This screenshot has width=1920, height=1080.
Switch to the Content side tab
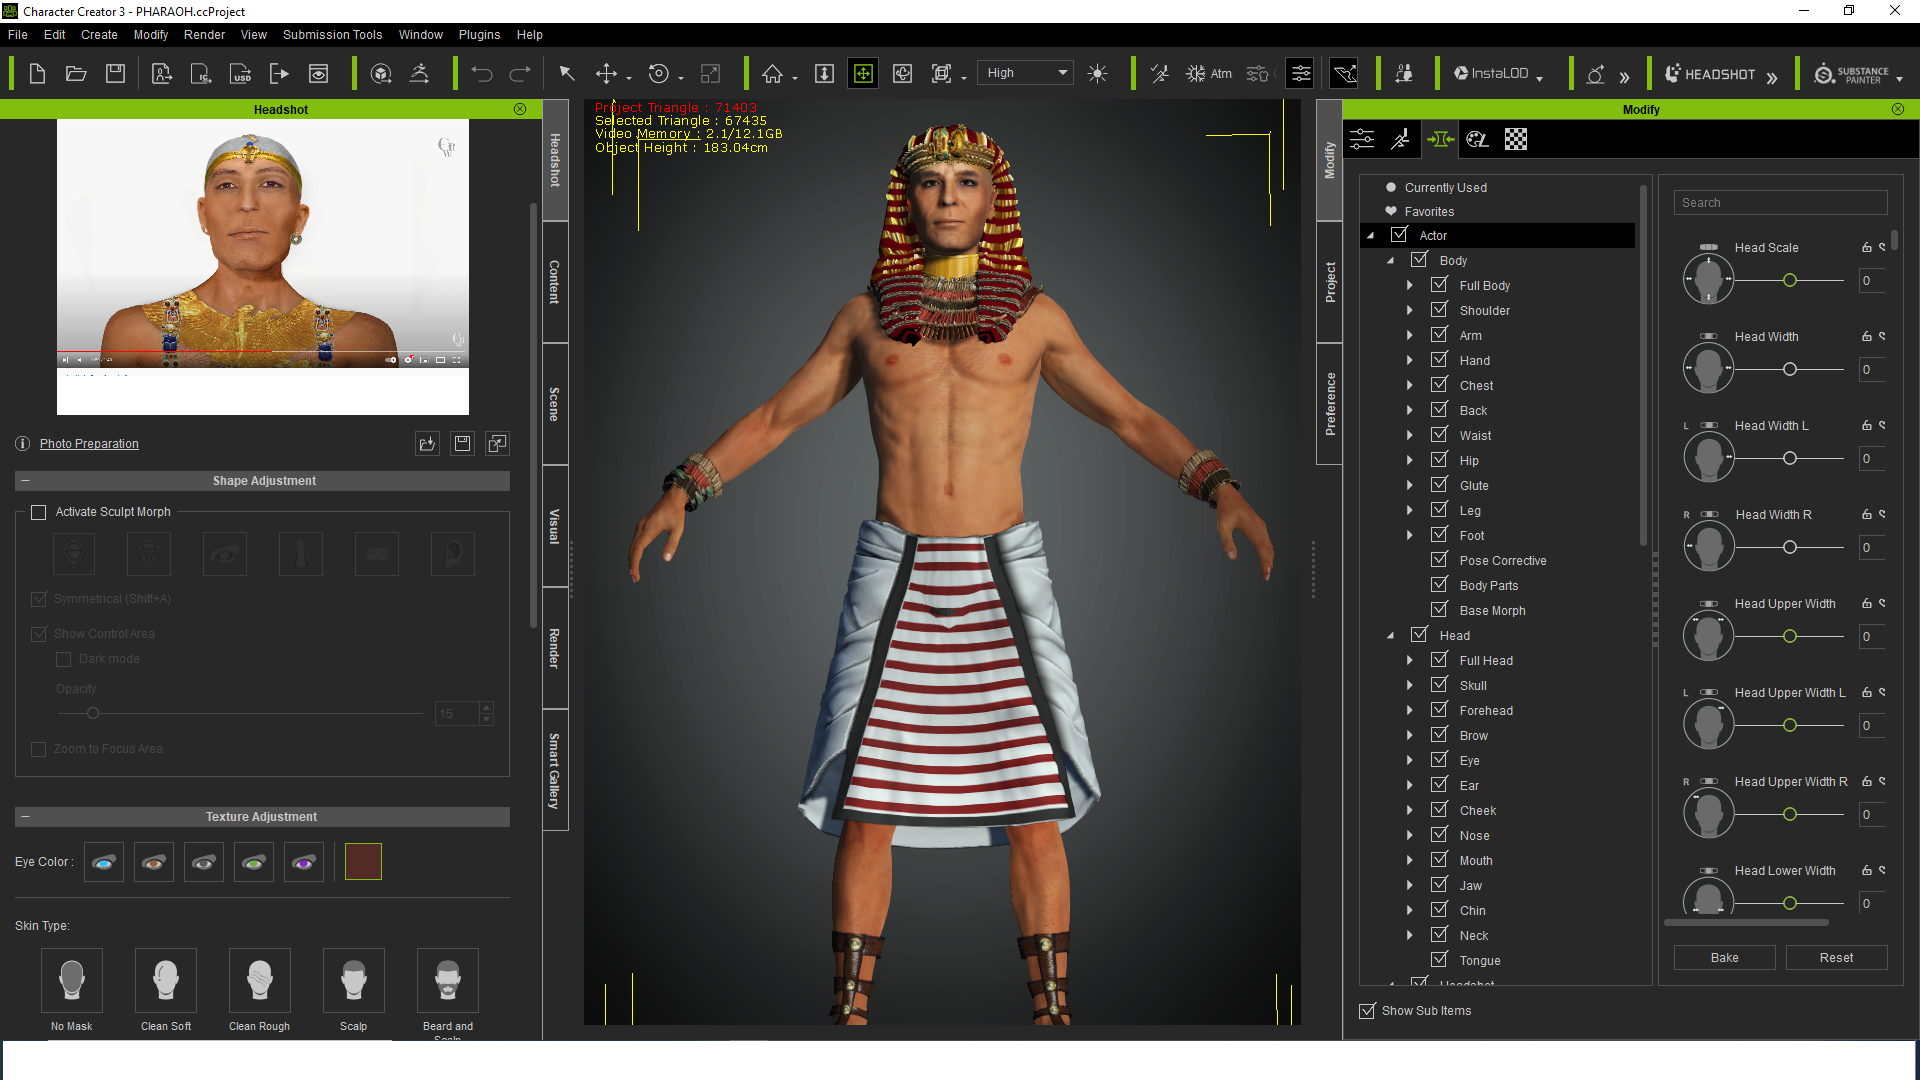(555, 282)
